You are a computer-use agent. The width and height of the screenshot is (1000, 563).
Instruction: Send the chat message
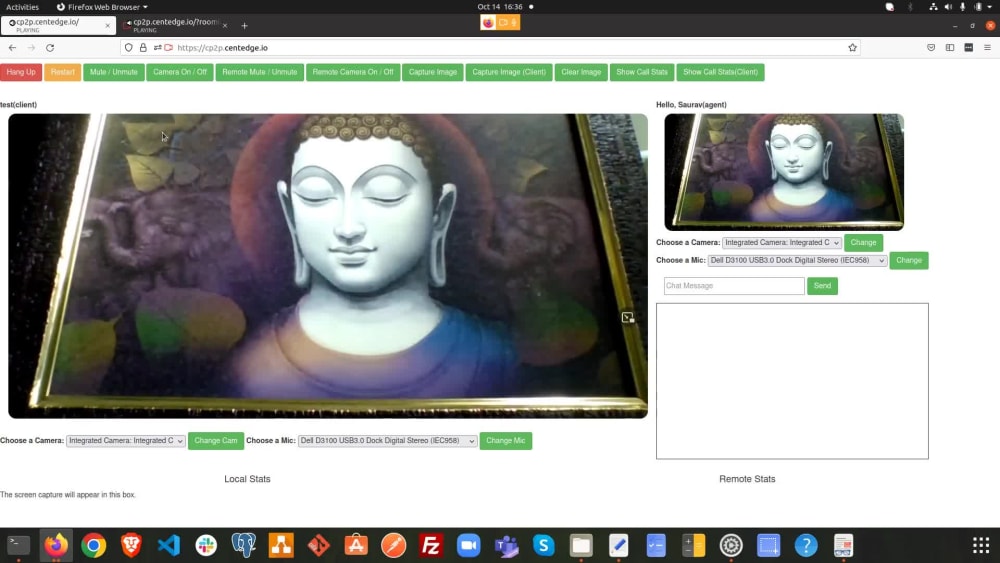tap(822, 286)
